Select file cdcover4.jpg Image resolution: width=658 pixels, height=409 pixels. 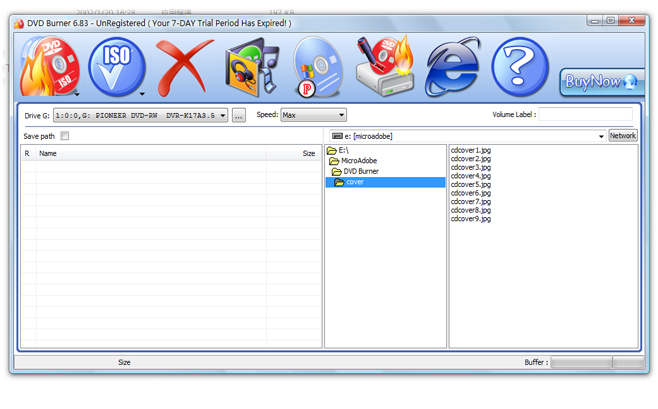pos(470,176)
